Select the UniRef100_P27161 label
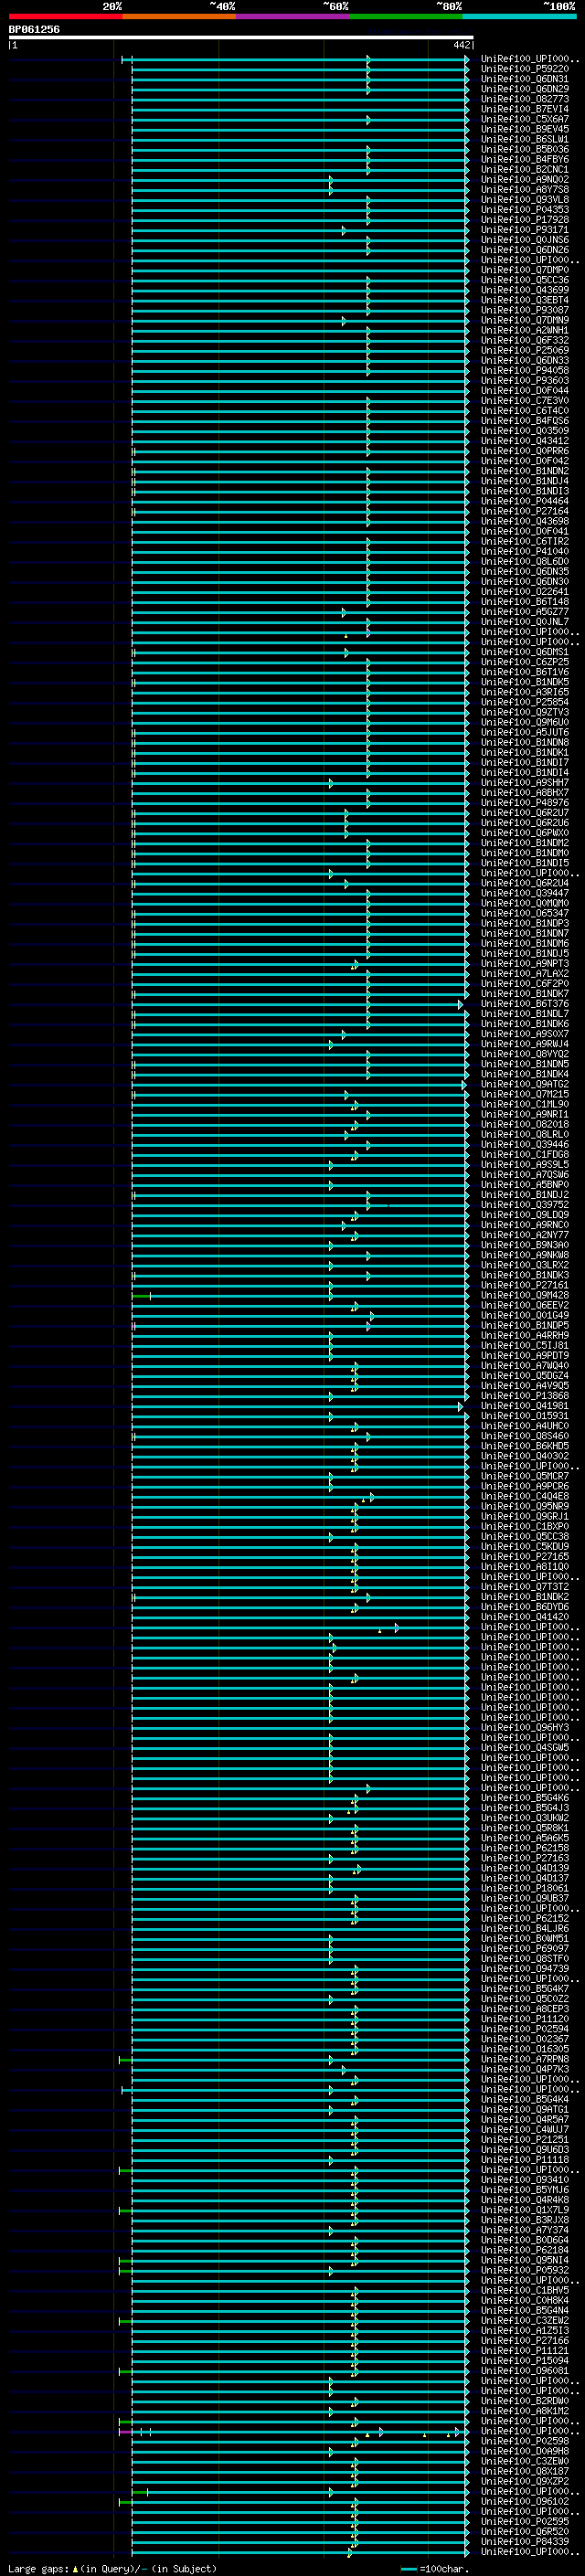 525,1285
